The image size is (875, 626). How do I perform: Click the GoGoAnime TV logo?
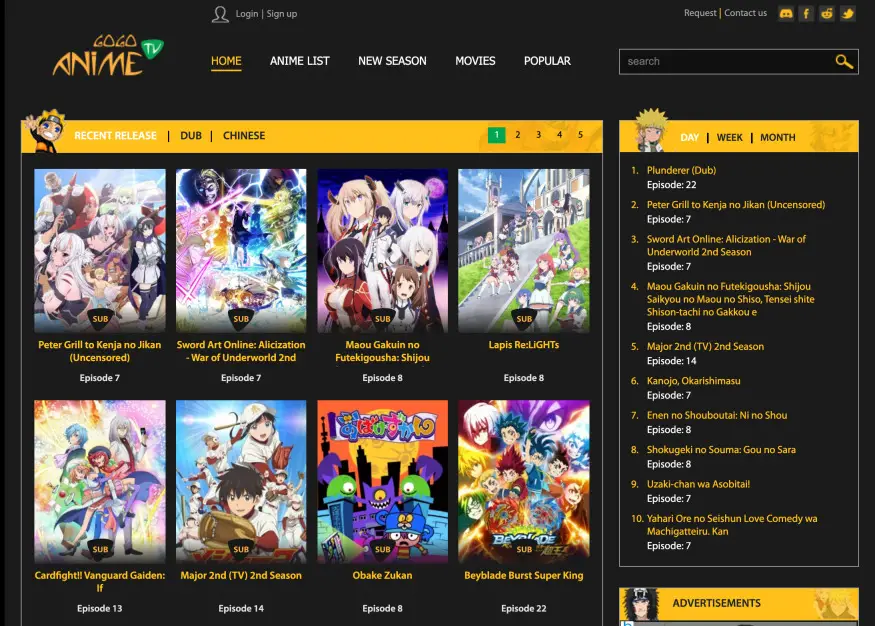[x=108, y=56]
